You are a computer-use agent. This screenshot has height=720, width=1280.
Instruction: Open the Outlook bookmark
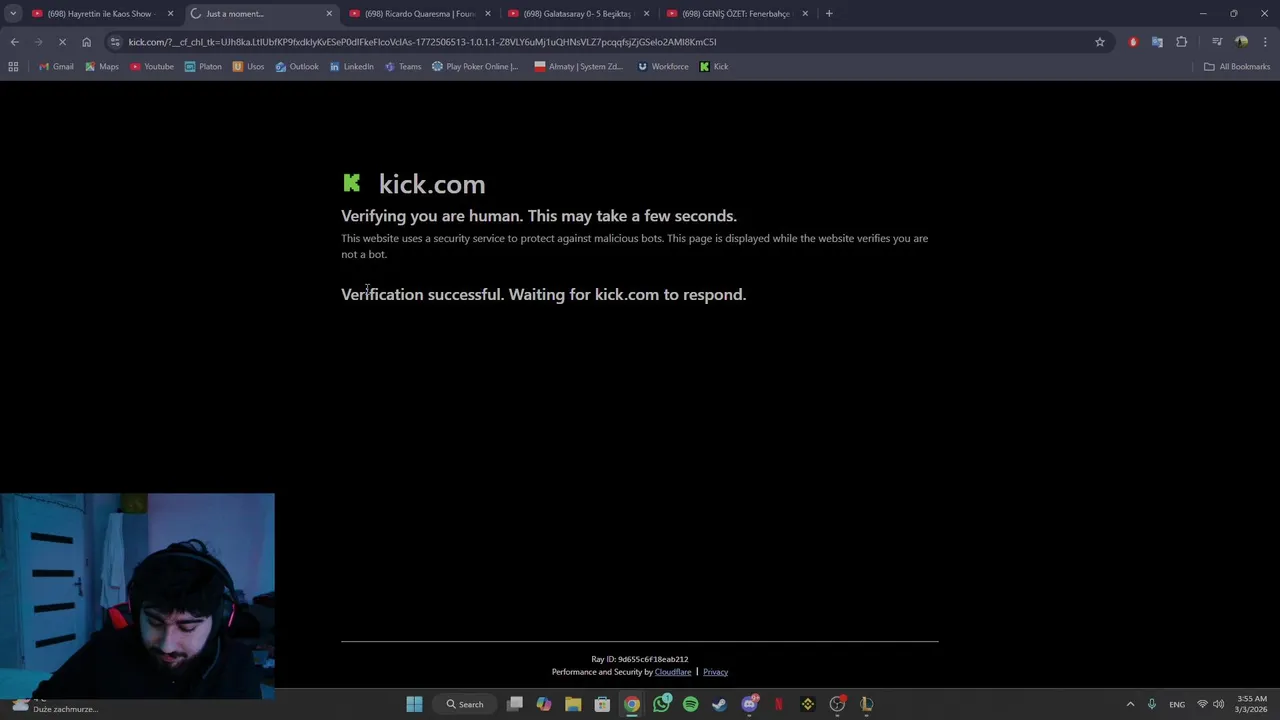point(297,67)
